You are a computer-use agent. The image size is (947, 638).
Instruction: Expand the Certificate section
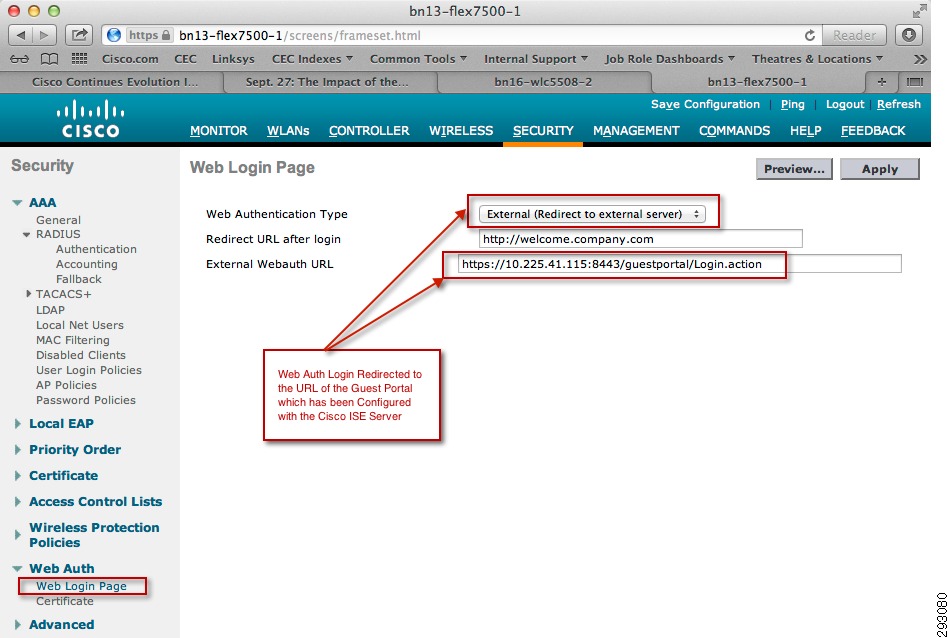(x=18, y=476)
